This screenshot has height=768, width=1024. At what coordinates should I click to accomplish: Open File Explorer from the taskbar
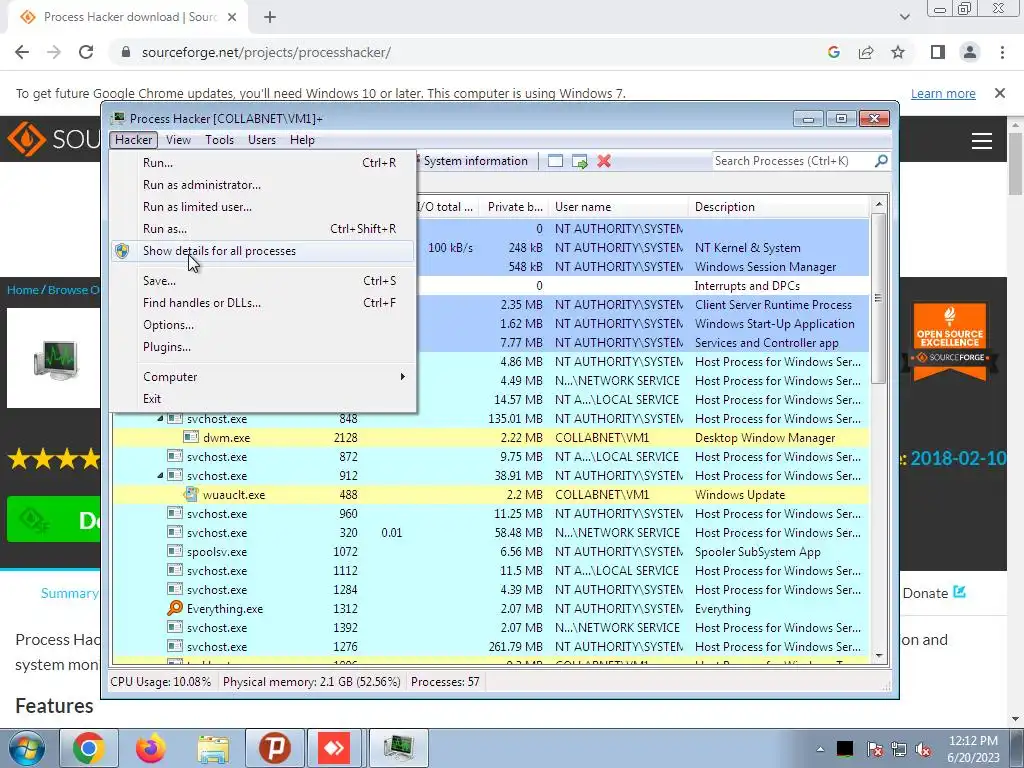[213, 748]
